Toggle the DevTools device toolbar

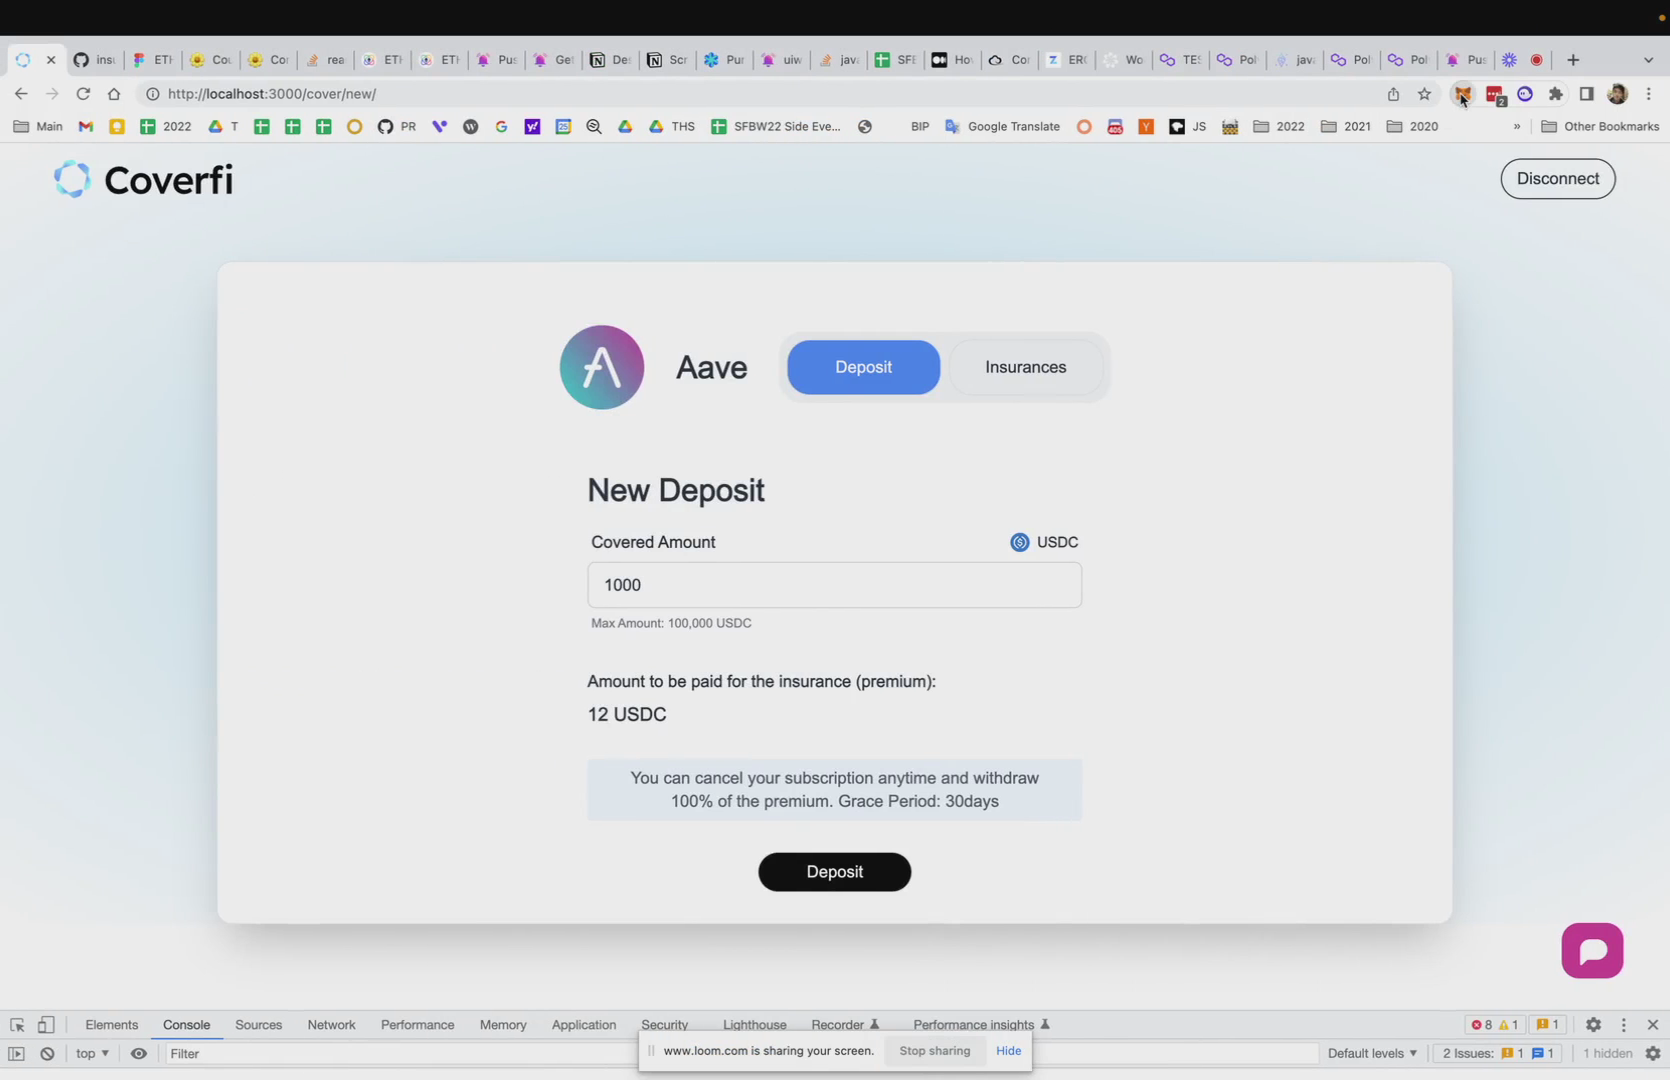(46, 1024)
